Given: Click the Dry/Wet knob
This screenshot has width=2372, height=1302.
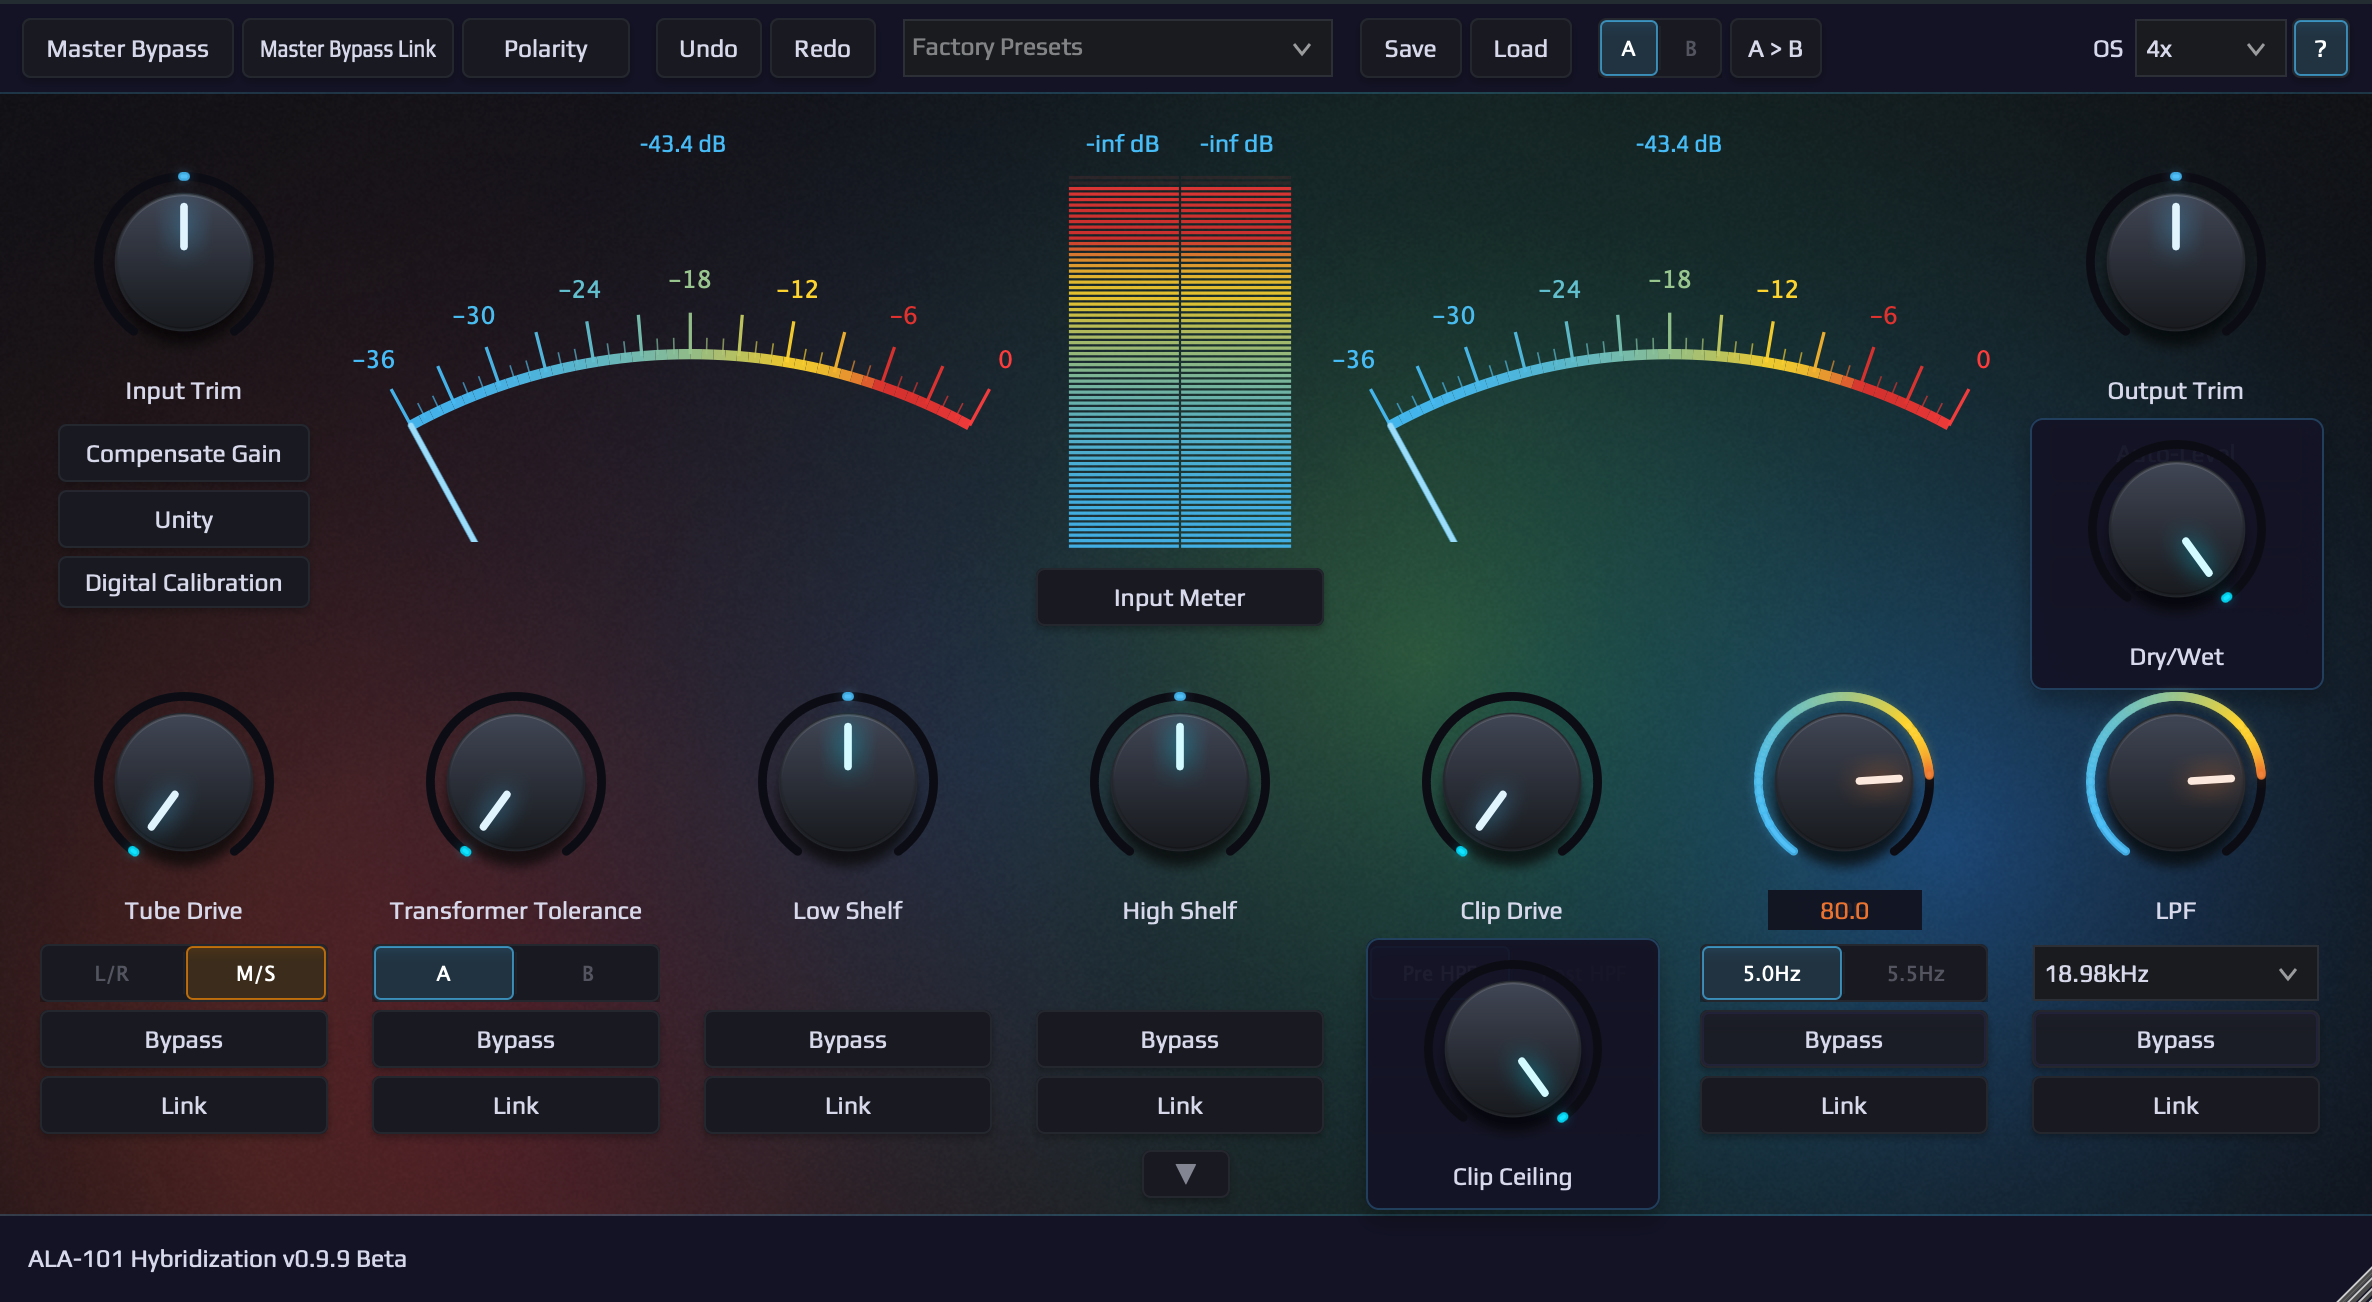Looking at the screenshot, I should 2175,529.
